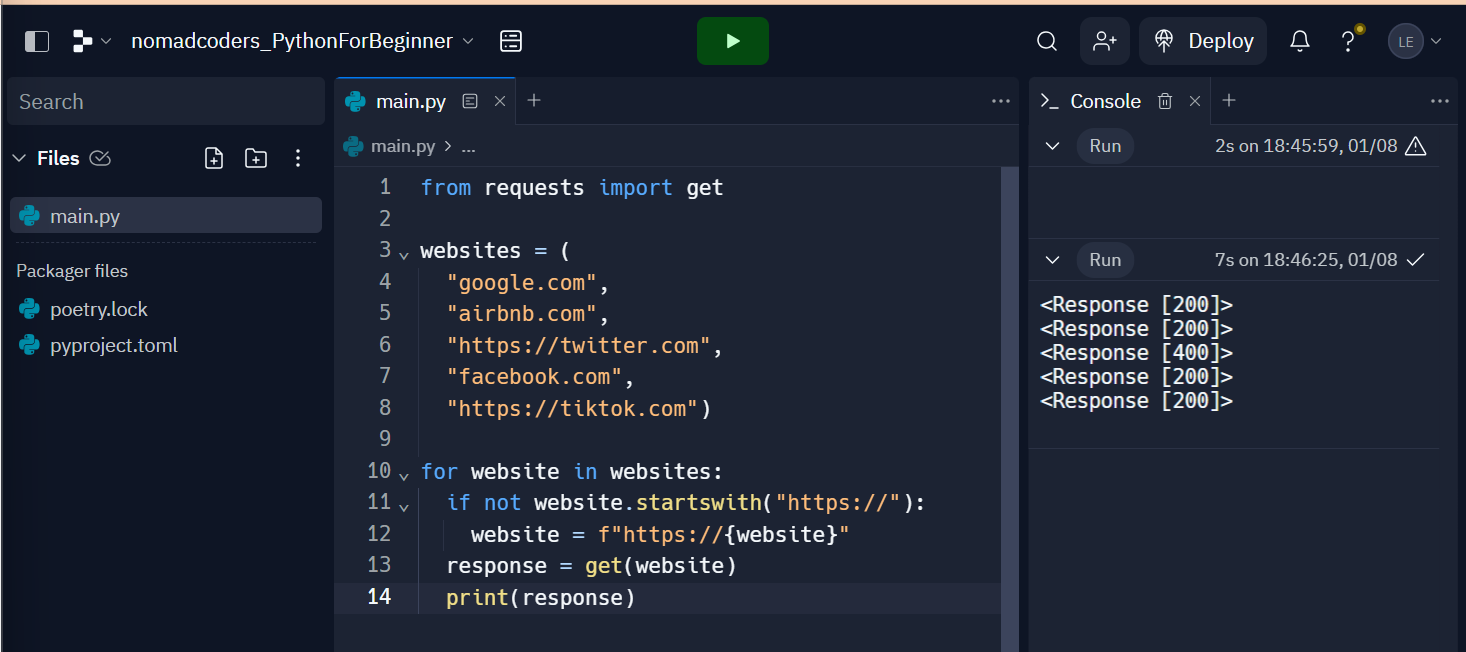1466x652 pixels.
Task: Add a new tab beside Console
Action: [x=1229, y=100]
